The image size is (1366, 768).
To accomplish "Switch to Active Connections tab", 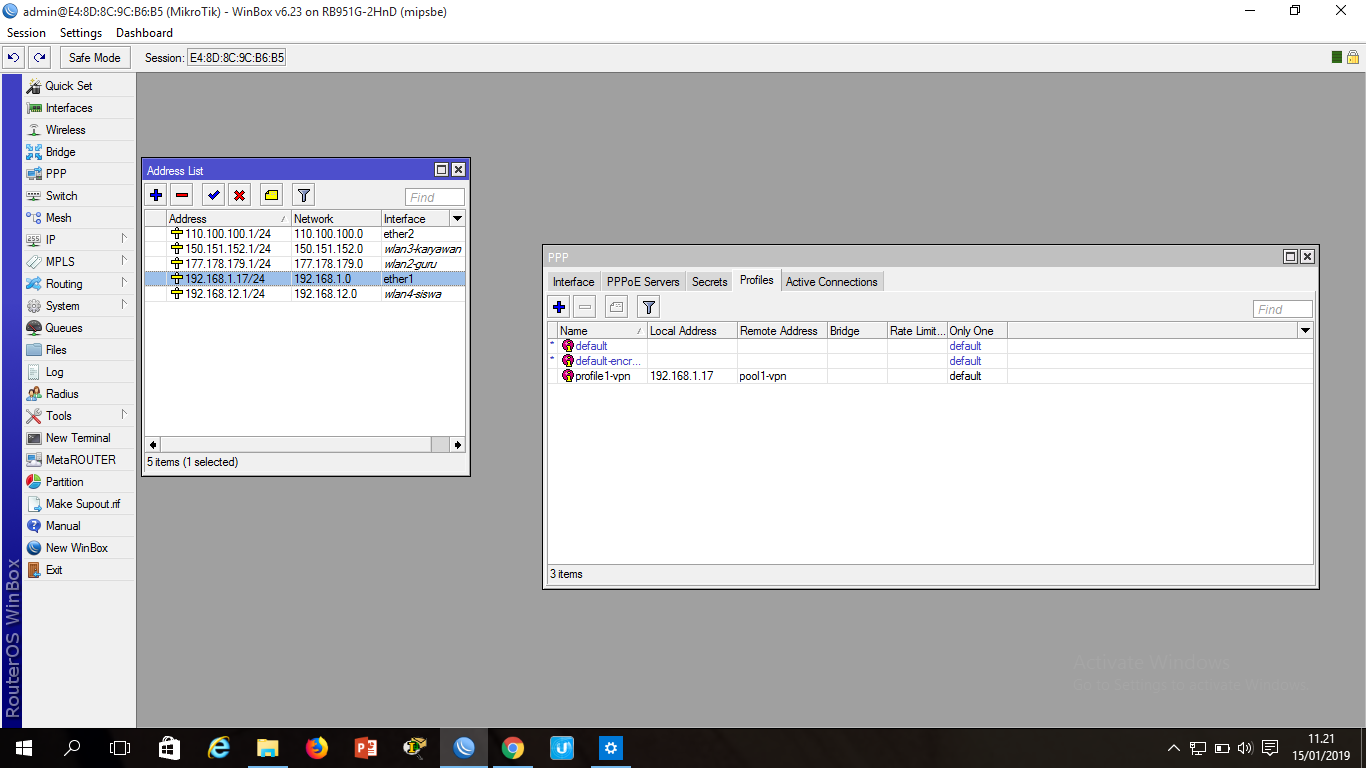I will pos(832,282).
